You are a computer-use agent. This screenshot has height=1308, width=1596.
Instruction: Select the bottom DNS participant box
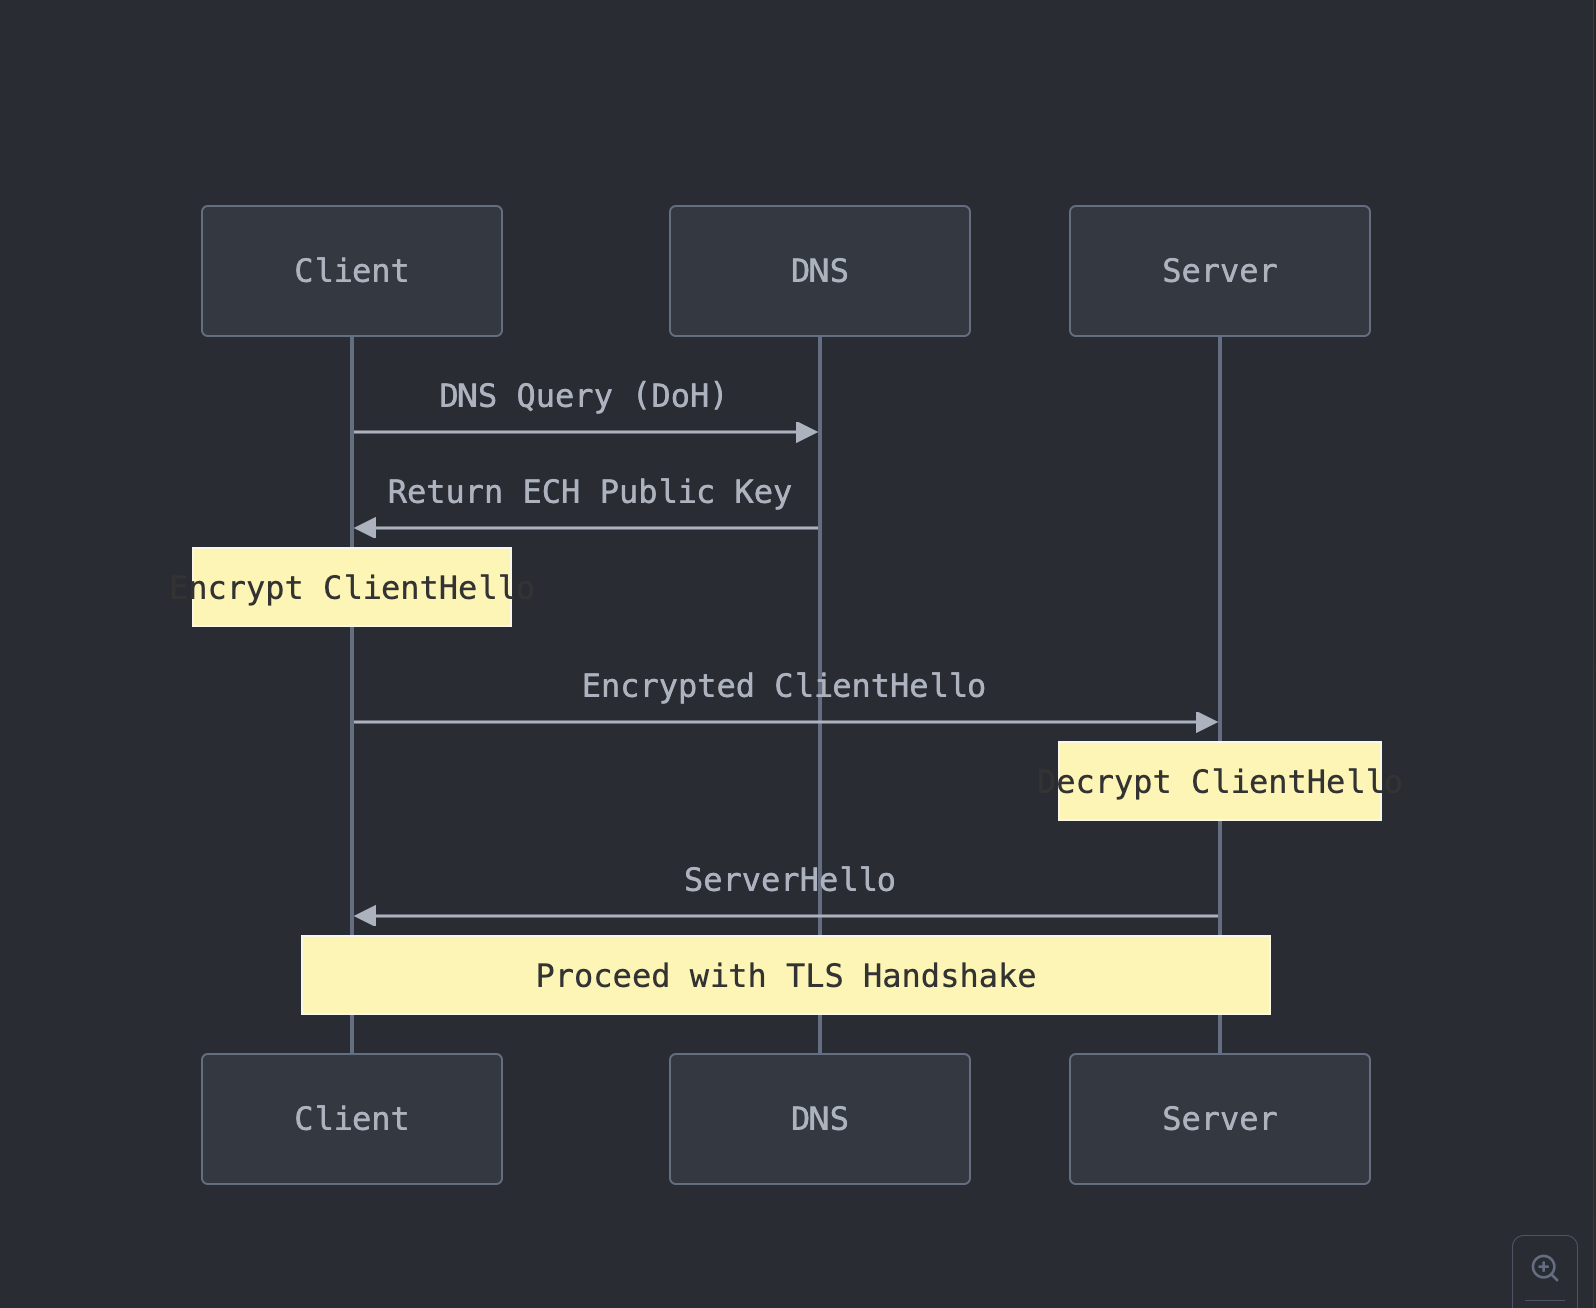point(820,1119)
